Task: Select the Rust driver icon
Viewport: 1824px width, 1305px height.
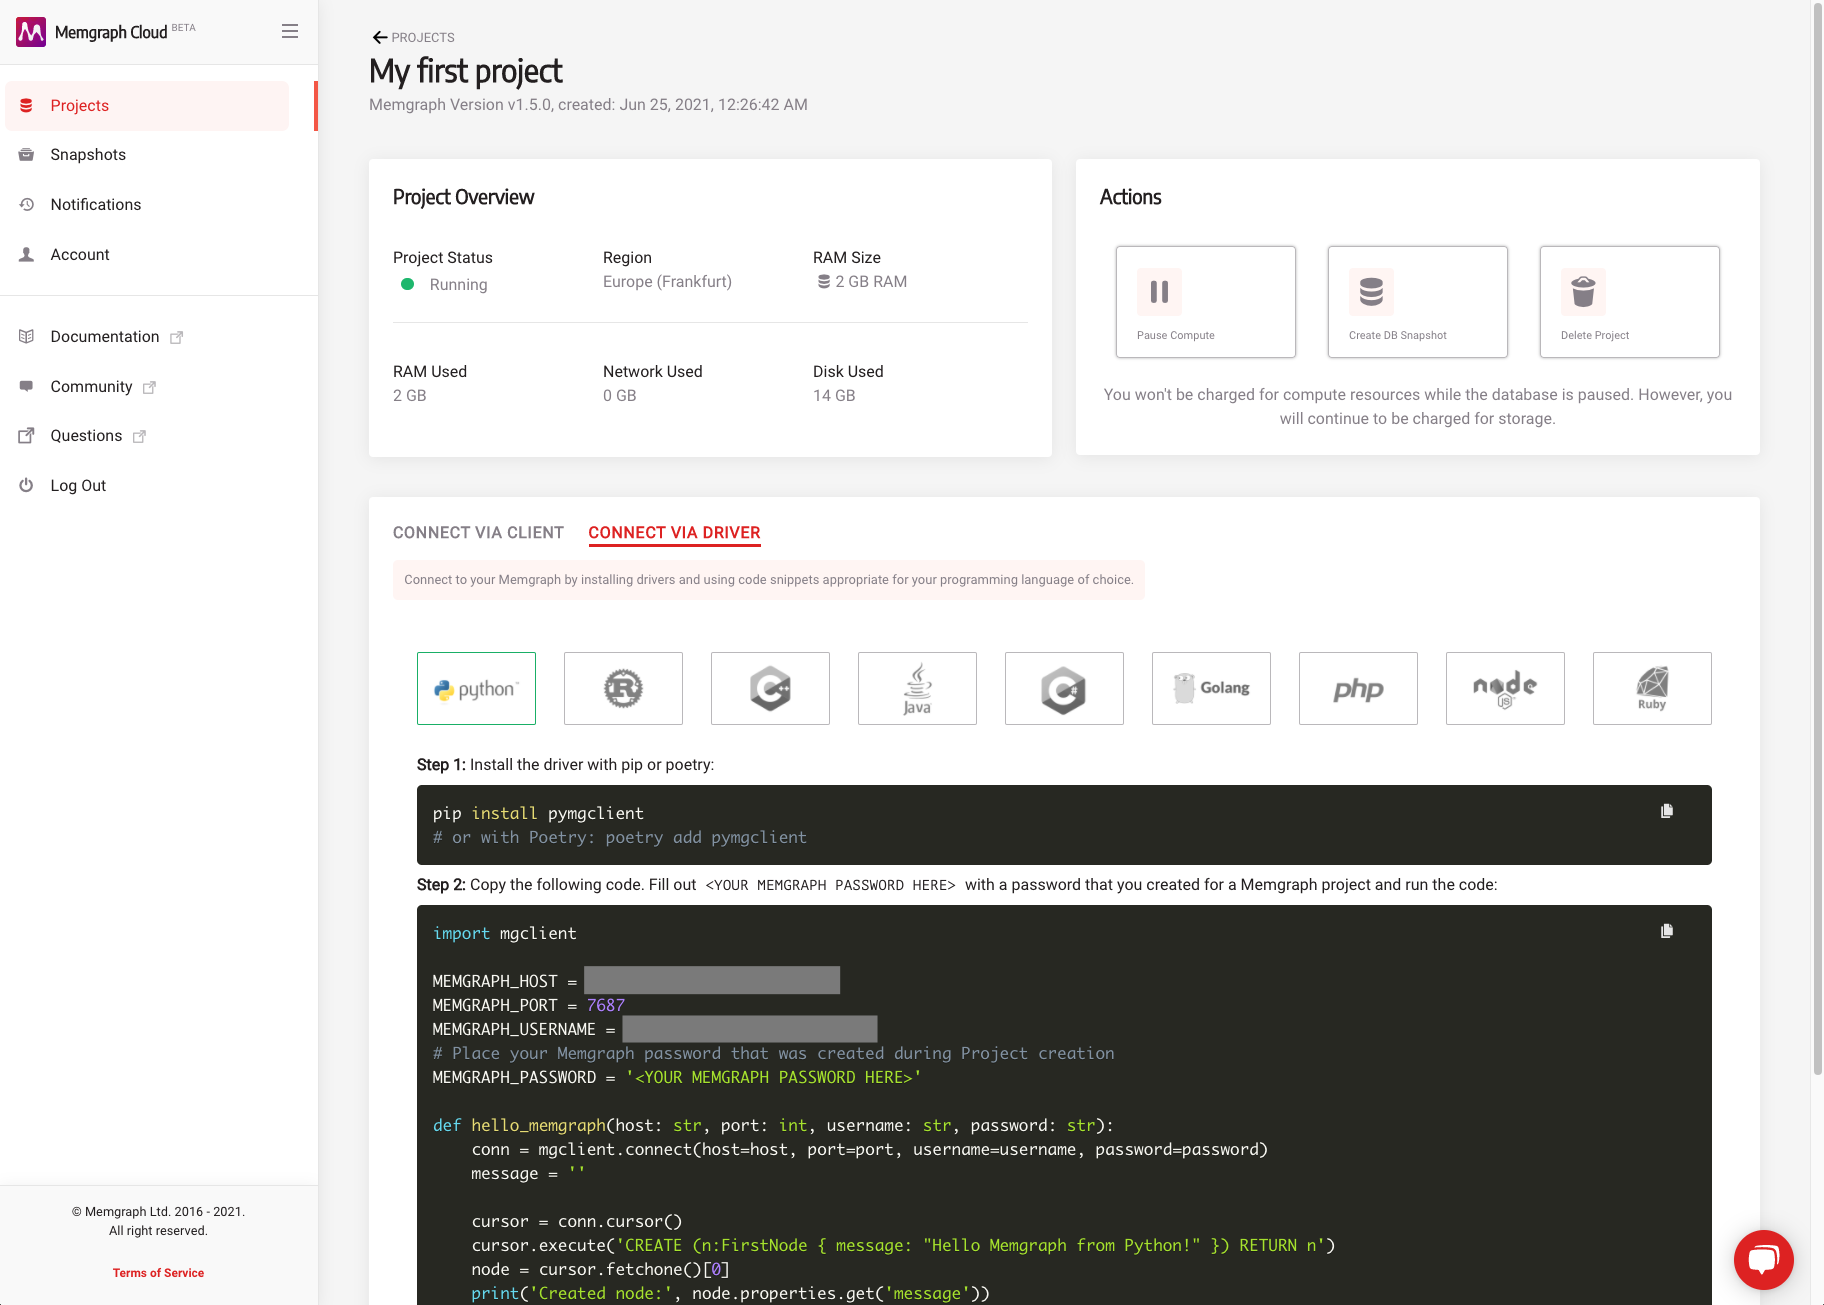Action: [623, 689]
